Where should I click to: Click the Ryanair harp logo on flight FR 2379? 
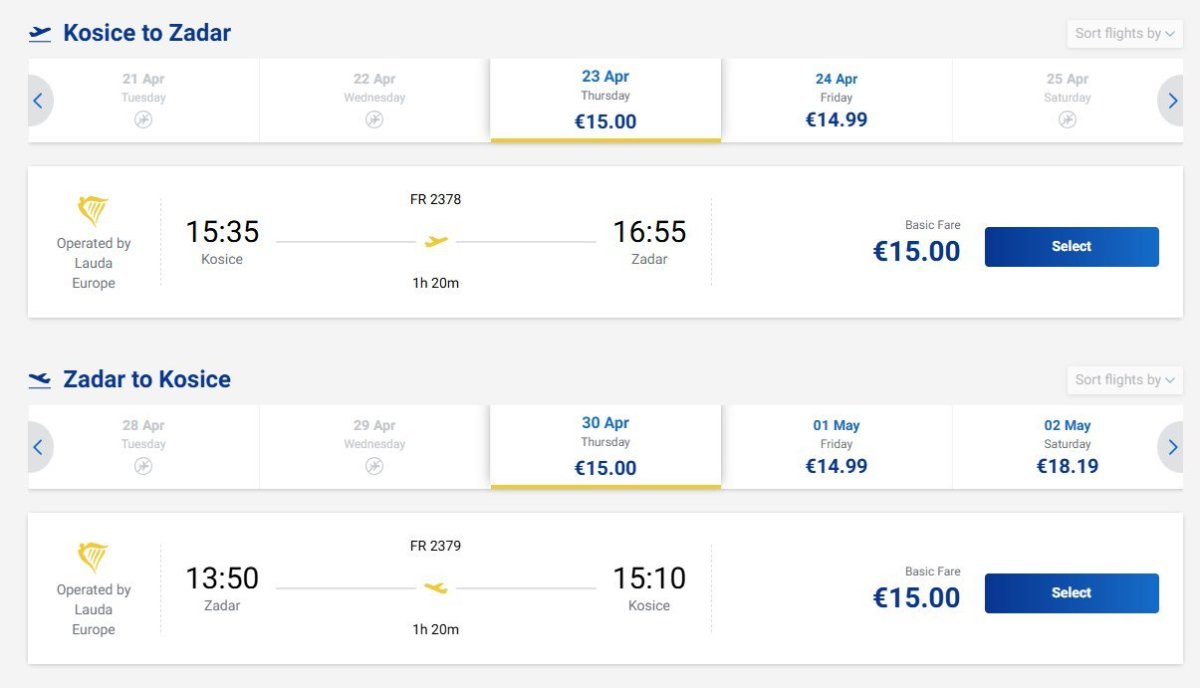[93, 557]
